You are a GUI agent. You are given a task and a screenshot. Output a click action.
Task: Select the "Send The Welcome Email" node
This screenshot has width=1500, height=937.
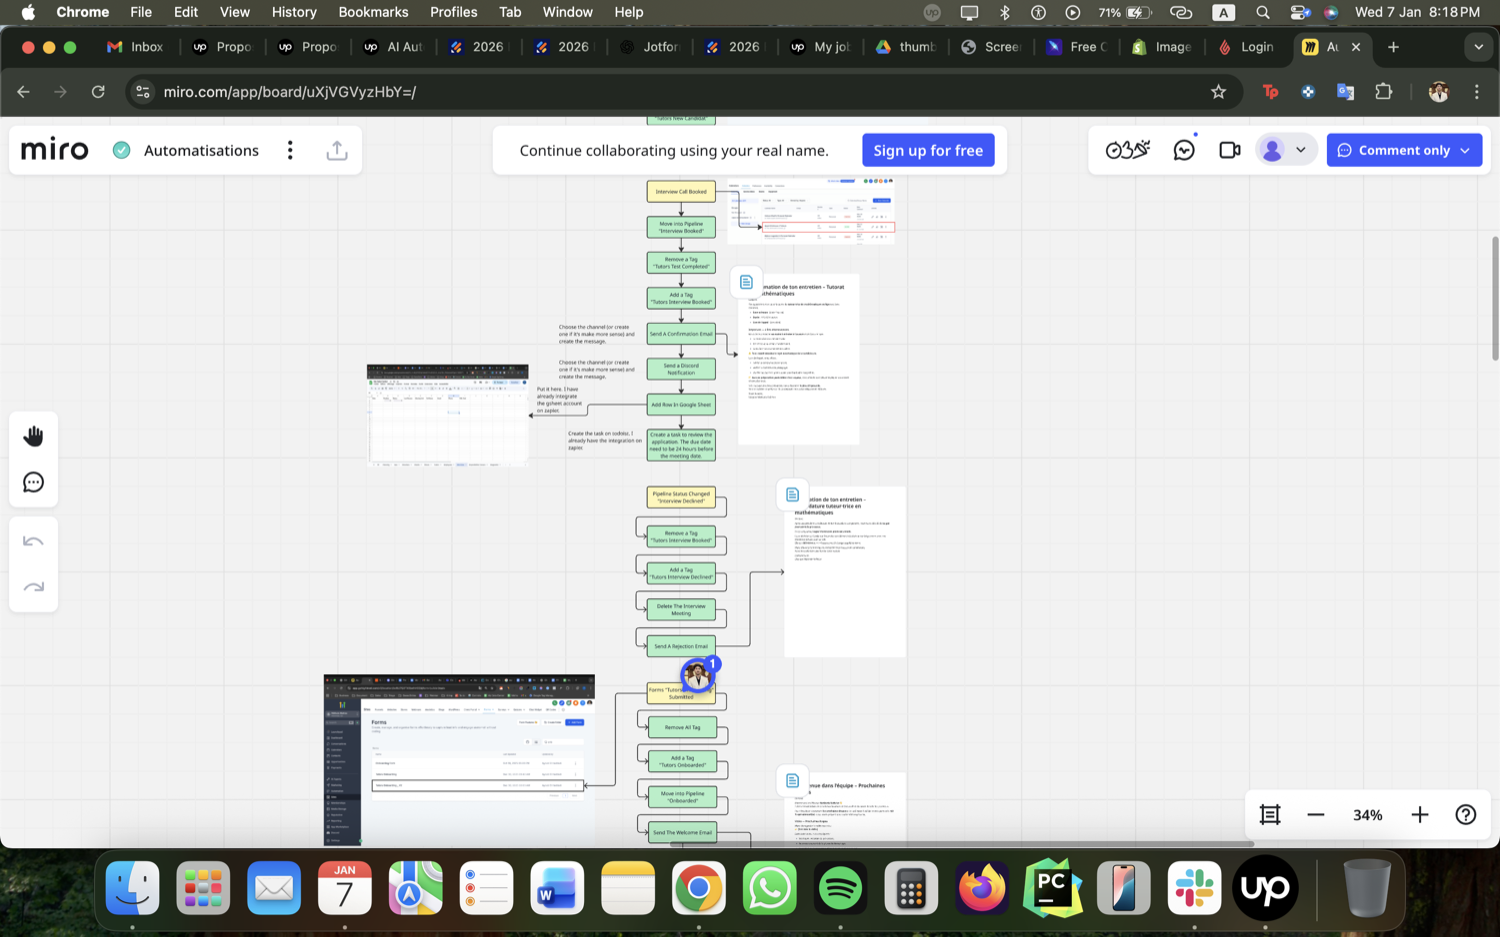tap(682, 832)
